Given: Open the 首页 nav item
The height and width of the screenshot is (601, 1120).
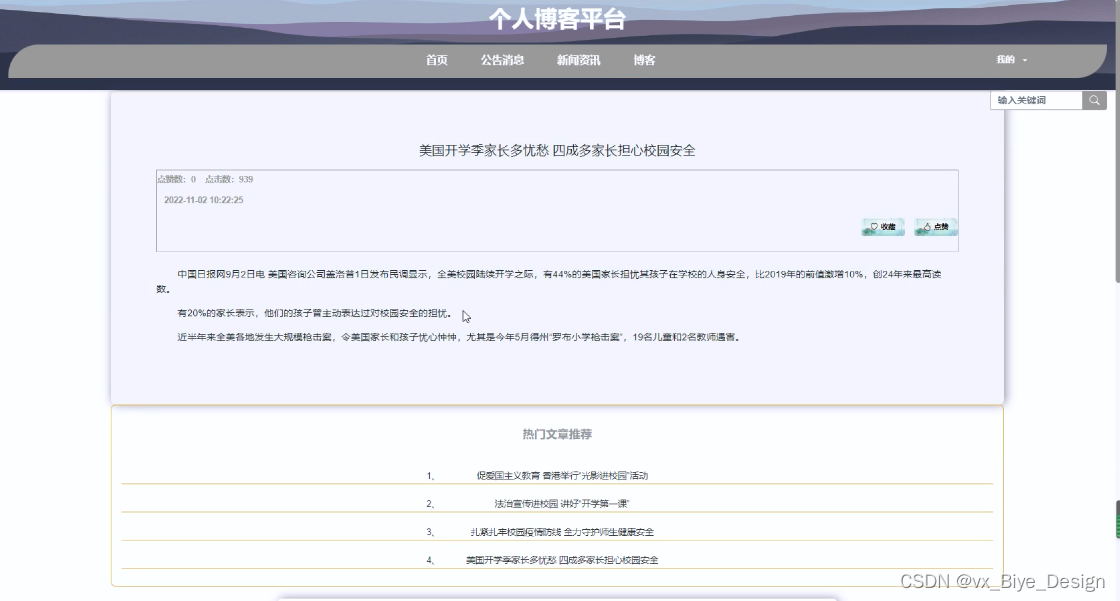Looking at the screenshot, I should pos(436,60).
